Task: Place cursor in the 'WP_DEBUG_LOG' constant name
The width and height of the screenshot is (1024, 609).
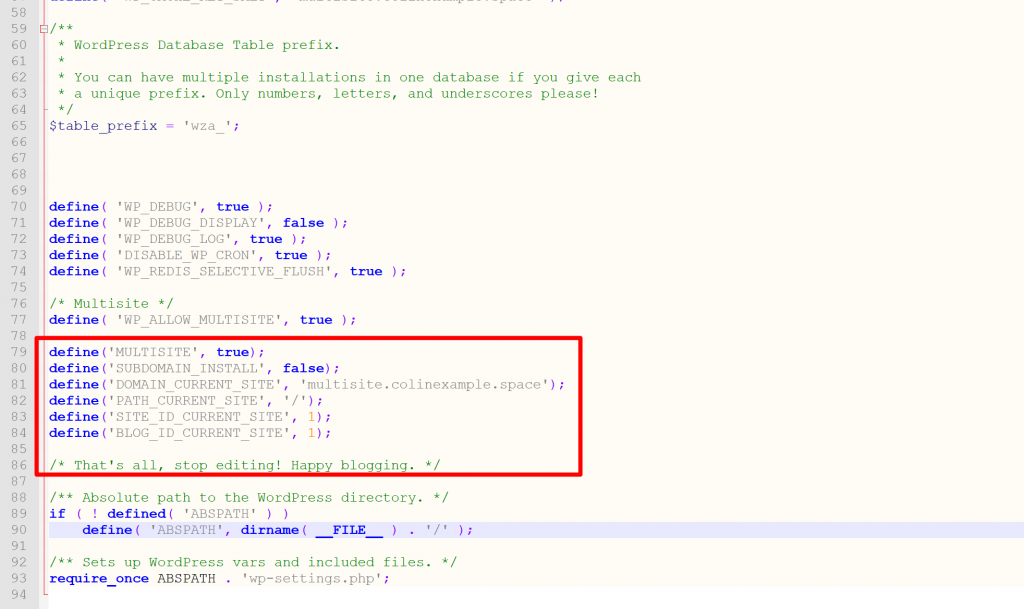Action: (x=165, y=239)
